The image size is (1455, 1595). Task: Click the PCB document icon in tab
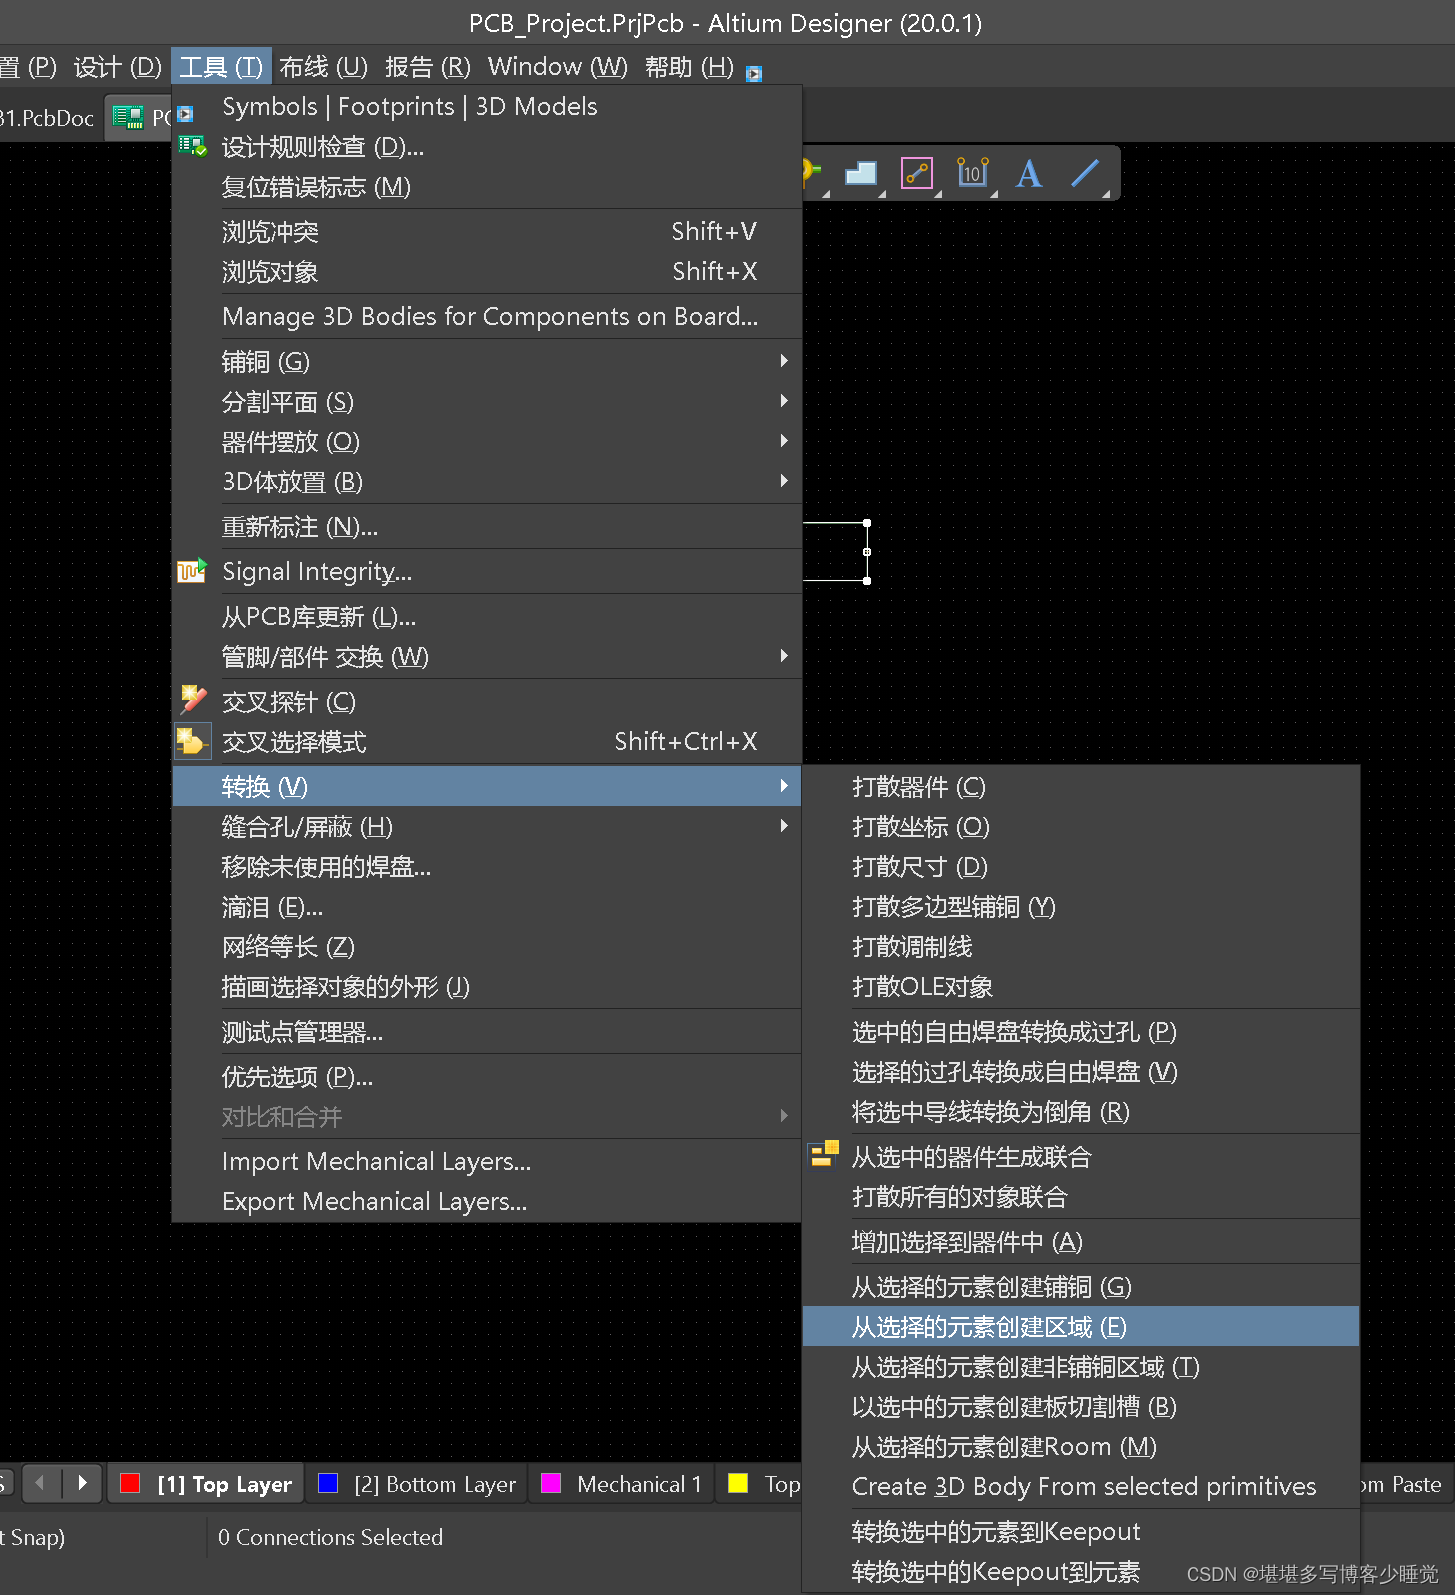click(128, 117)
